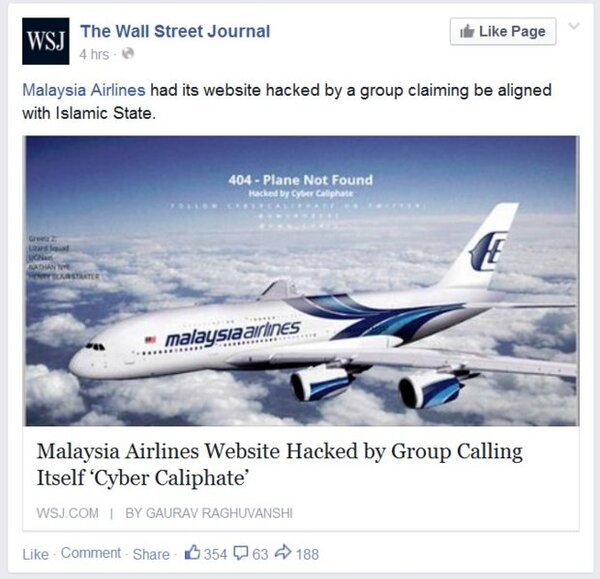Open the hacked airplane article image
The width and height of the screenshot is (600, 579).
(x=302, y=281)
